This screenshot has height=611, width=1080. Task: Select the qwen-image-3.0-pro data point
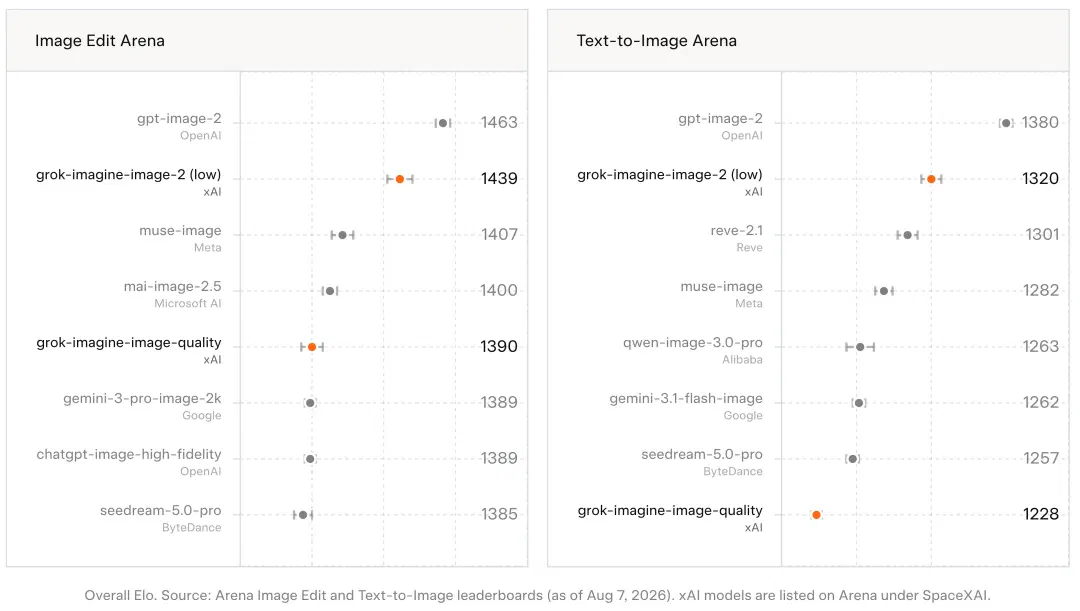point(860,347)
